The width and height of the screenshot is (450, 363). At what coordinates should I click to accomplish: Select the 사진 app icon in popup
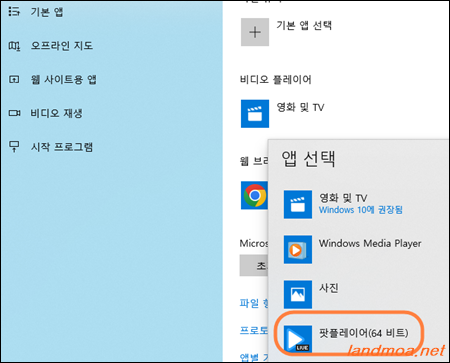point(298,294)
